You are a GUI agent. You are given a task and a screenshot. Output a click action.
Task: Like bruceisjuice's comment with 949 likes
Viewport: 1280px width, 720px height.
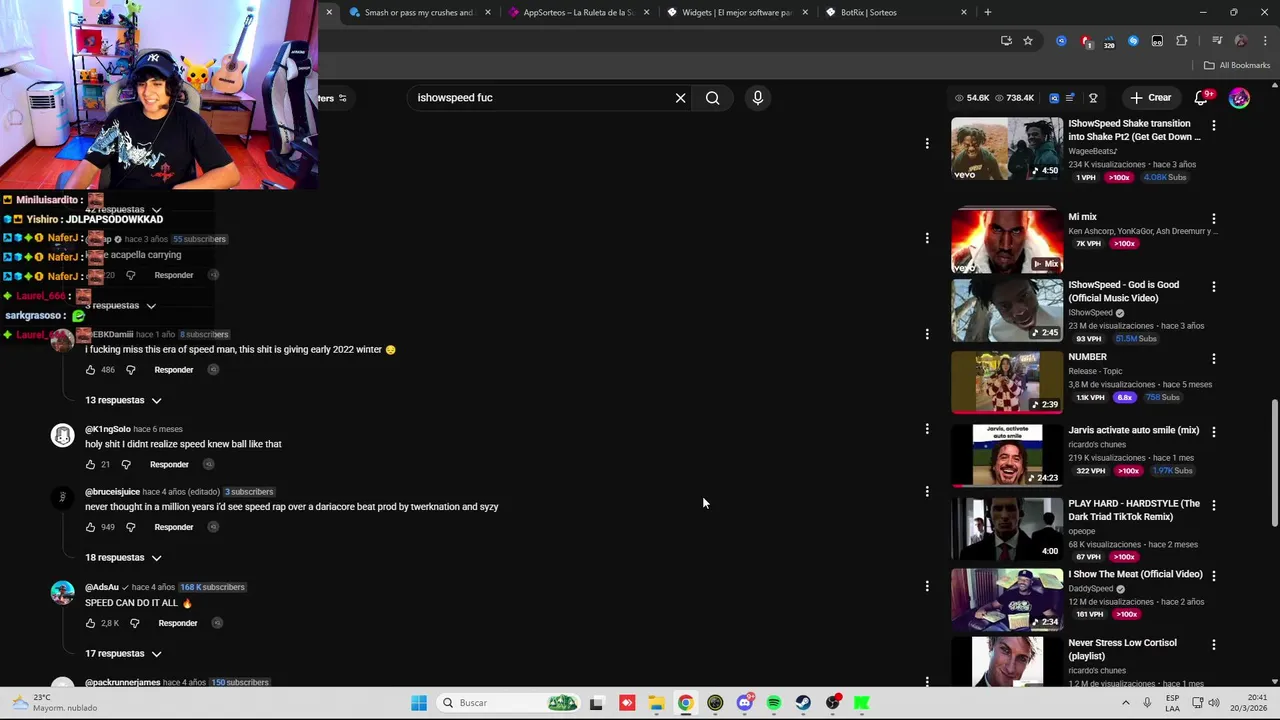click(90, 527)
